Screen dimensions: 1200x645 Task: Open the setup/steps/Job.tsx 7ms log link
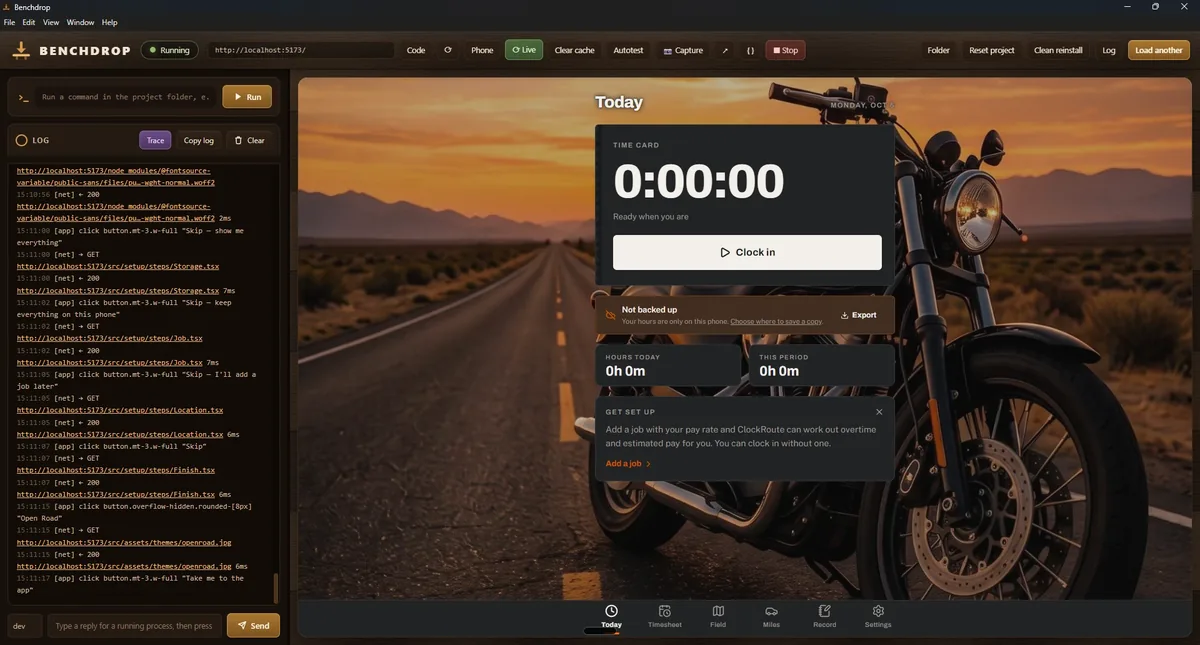click(110, 362)
